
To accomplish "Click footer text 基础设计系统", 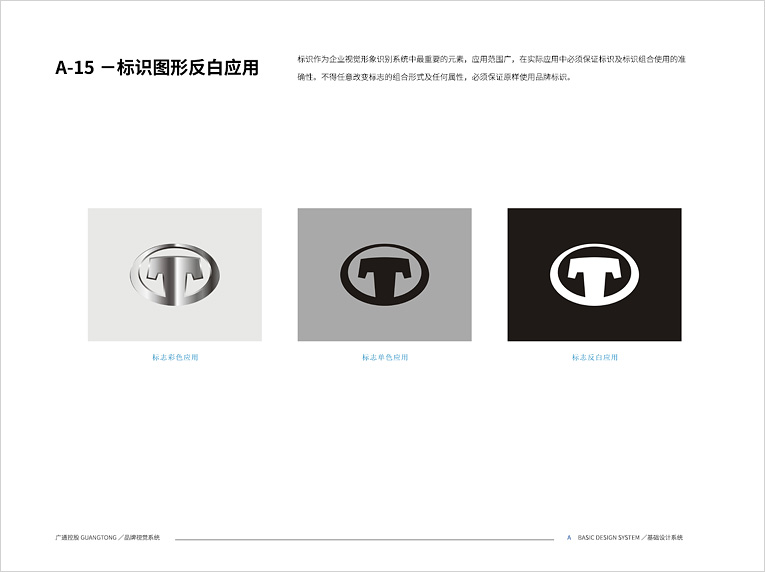I will (665, 537).
